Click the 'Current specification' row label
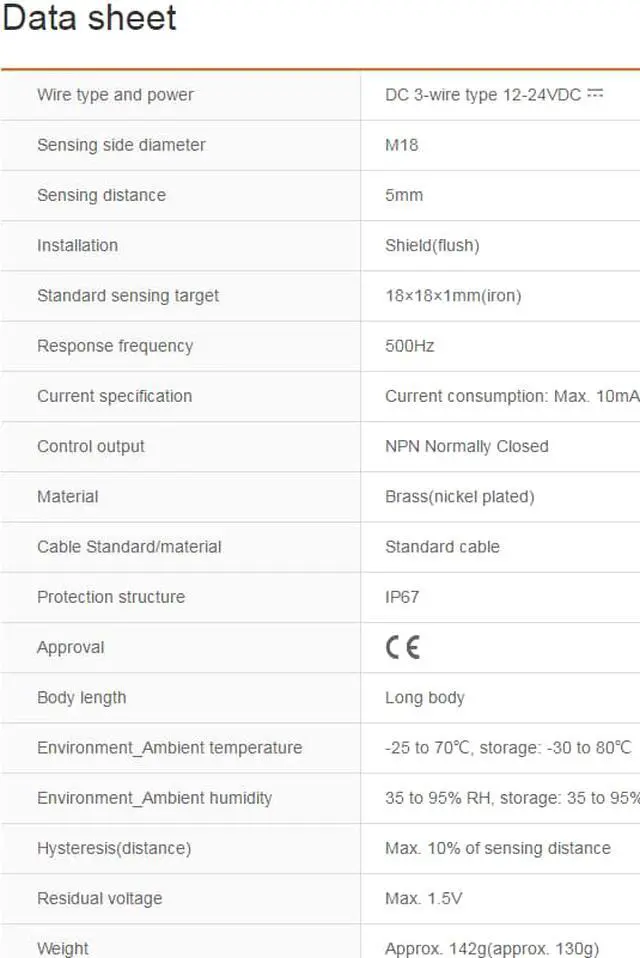Screen dimensions: 640x958 click(114, 396)
